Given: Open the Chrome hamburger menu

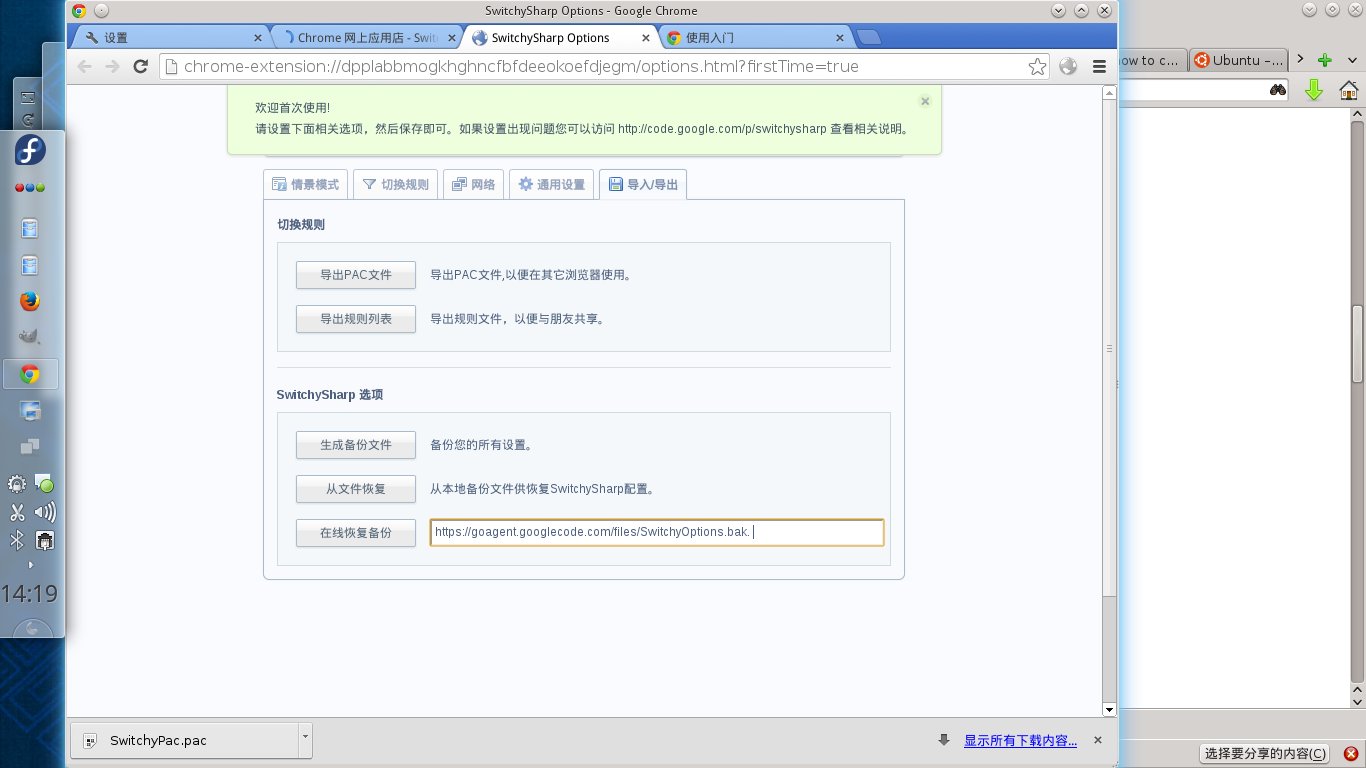Looking at the screenshot, I should (x=1099, y=67).
